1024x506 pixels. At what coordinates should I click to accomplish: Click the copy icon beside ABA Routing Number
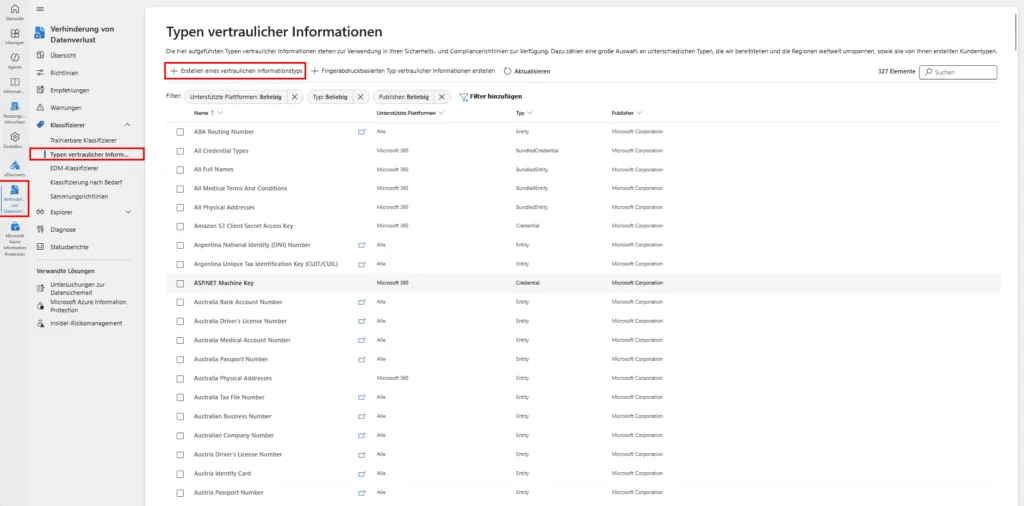[x=362, y=131]
